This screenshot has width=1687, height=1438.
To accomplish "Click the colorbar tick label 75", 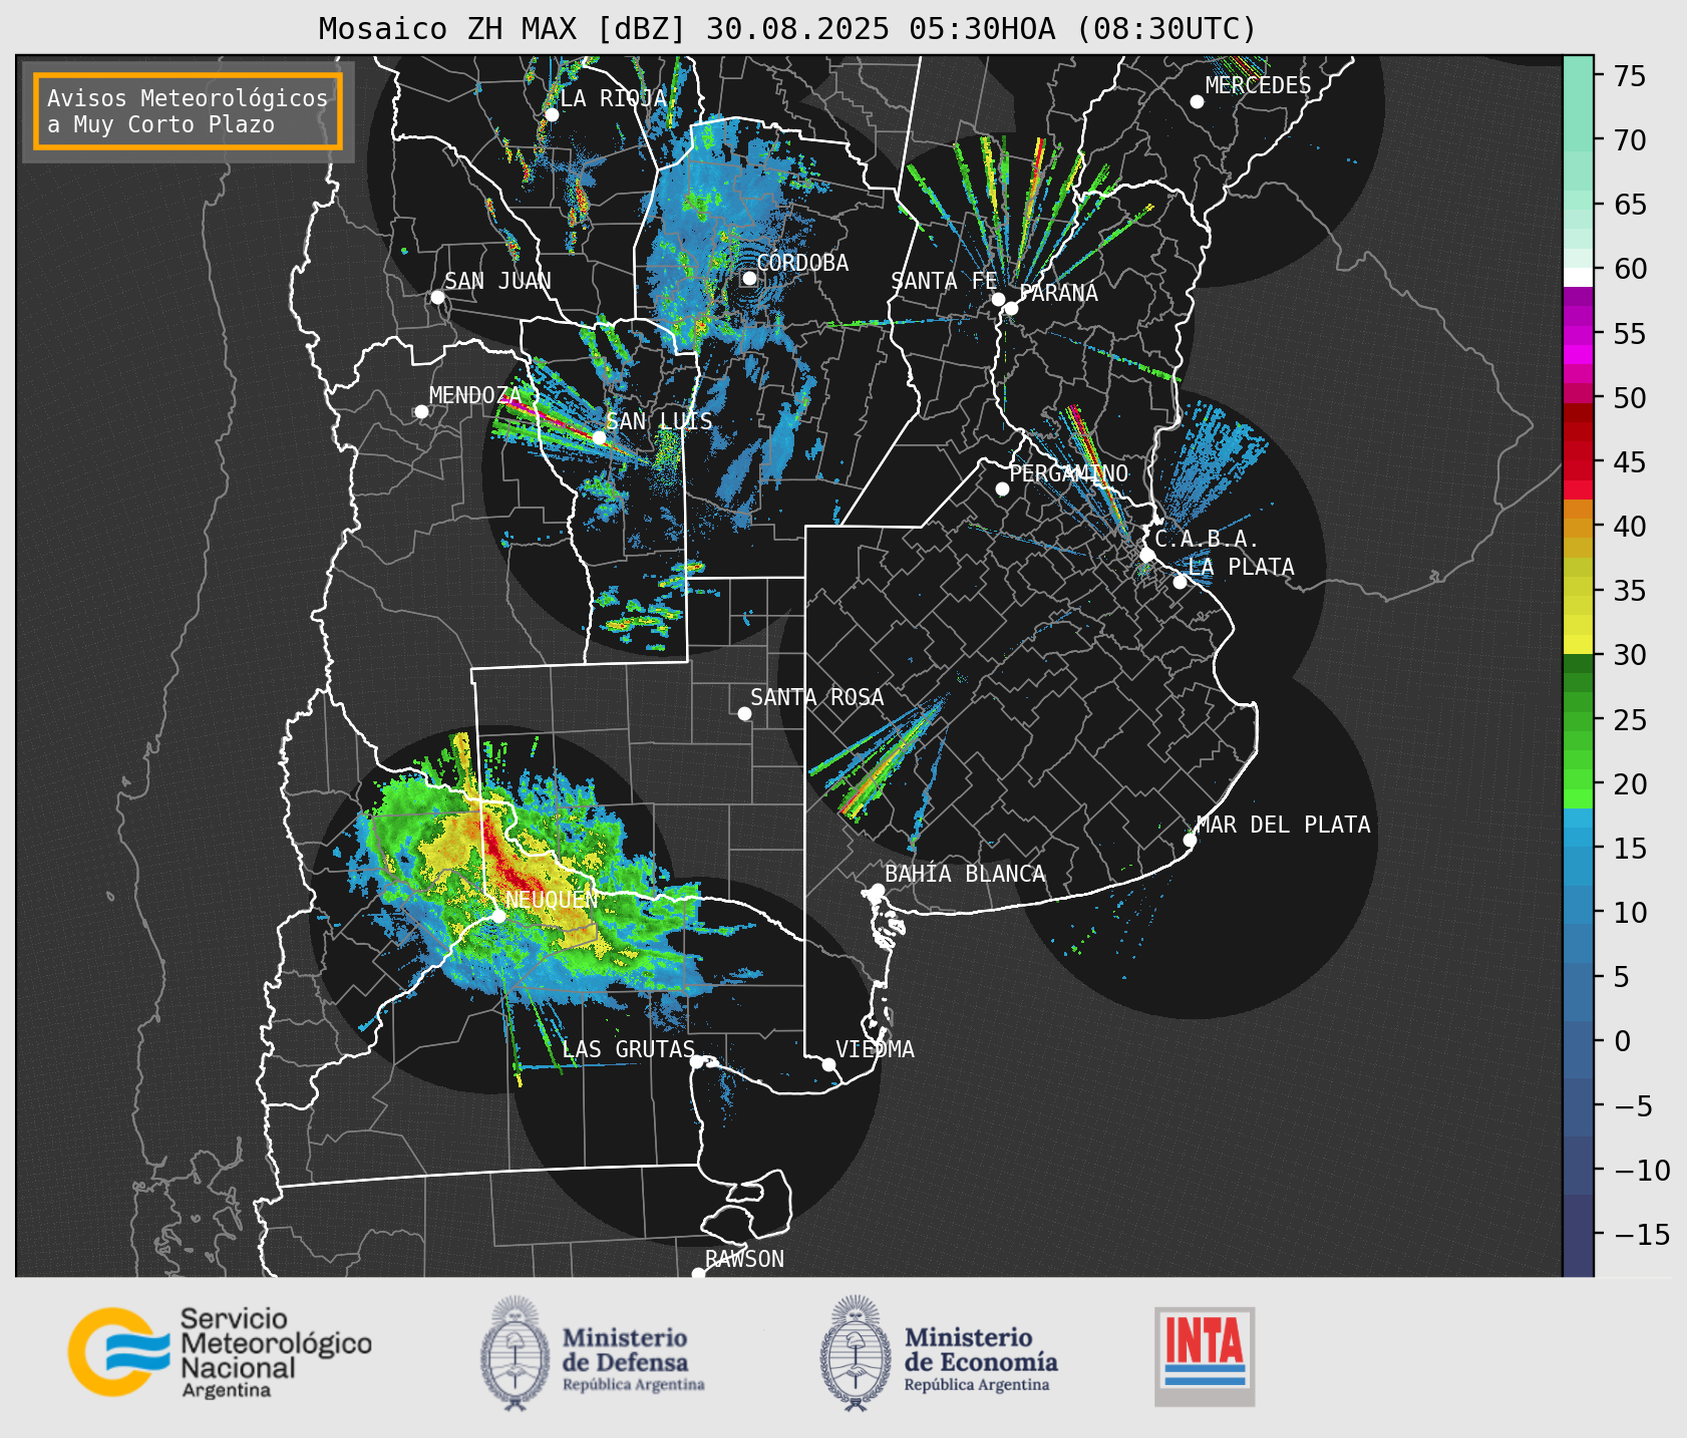I will [1629, 77].
